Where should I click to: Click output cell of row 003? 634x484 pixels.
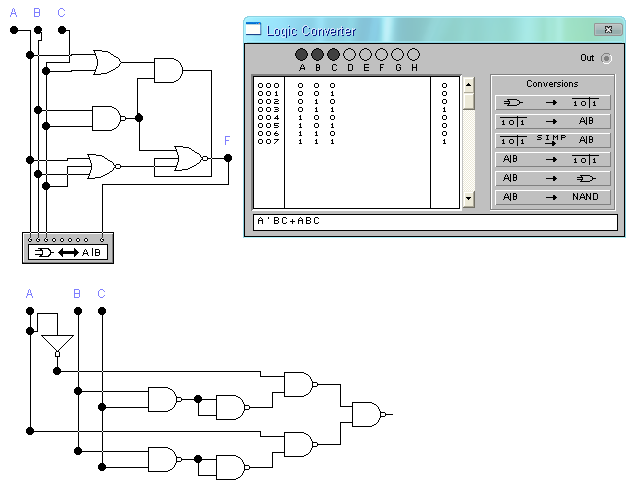click(444, 110)
